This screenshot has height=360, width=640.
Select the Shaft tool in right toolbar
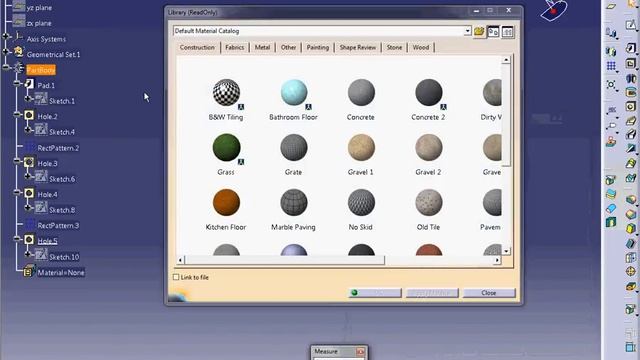click(631, 78)
